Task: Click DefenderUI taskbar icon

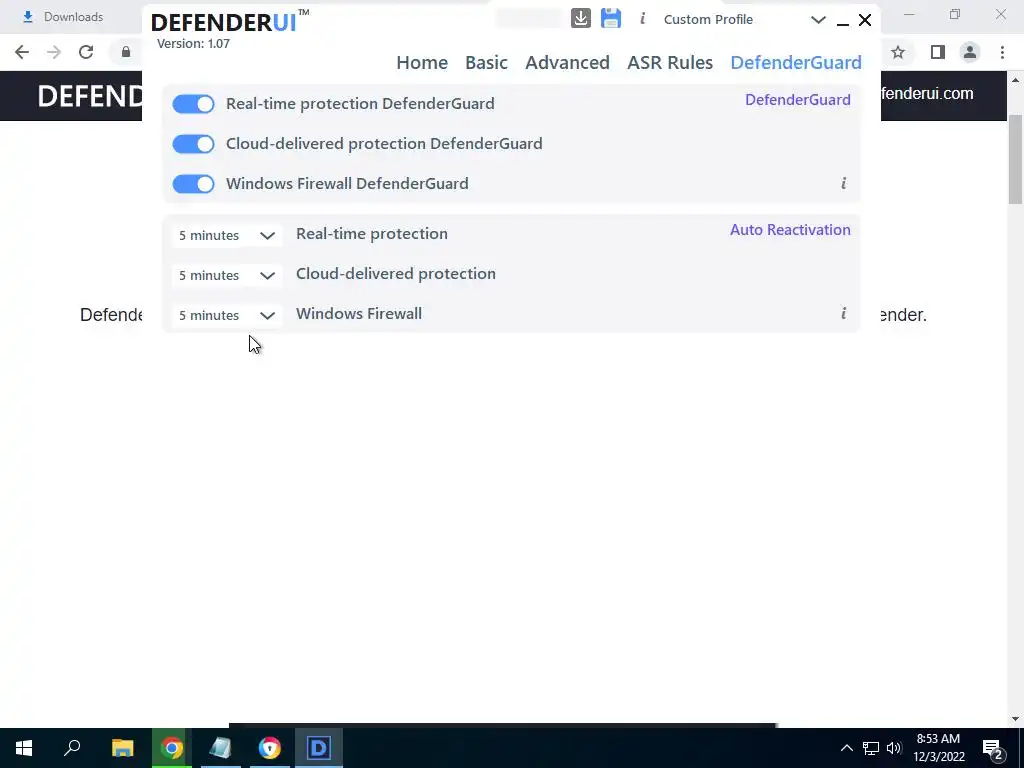Action: pos(319,748)
